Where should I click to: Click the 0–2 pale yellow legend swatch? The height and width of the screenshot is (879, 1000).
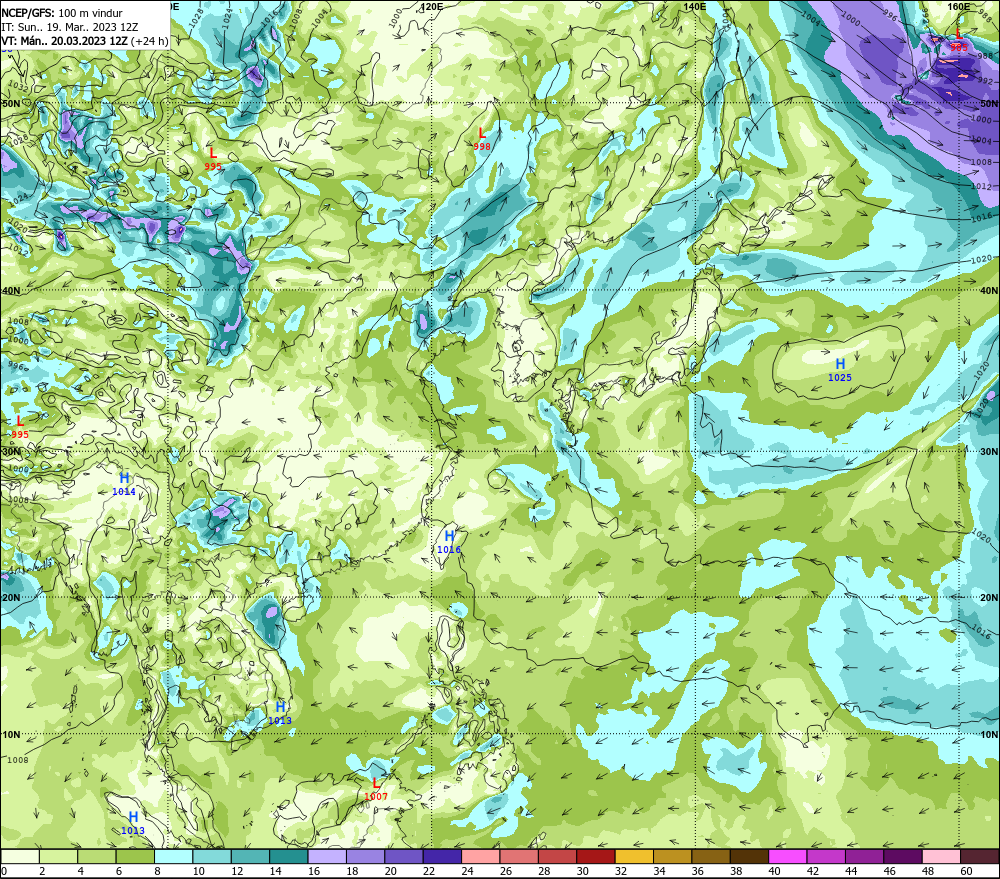coord(20,856)
